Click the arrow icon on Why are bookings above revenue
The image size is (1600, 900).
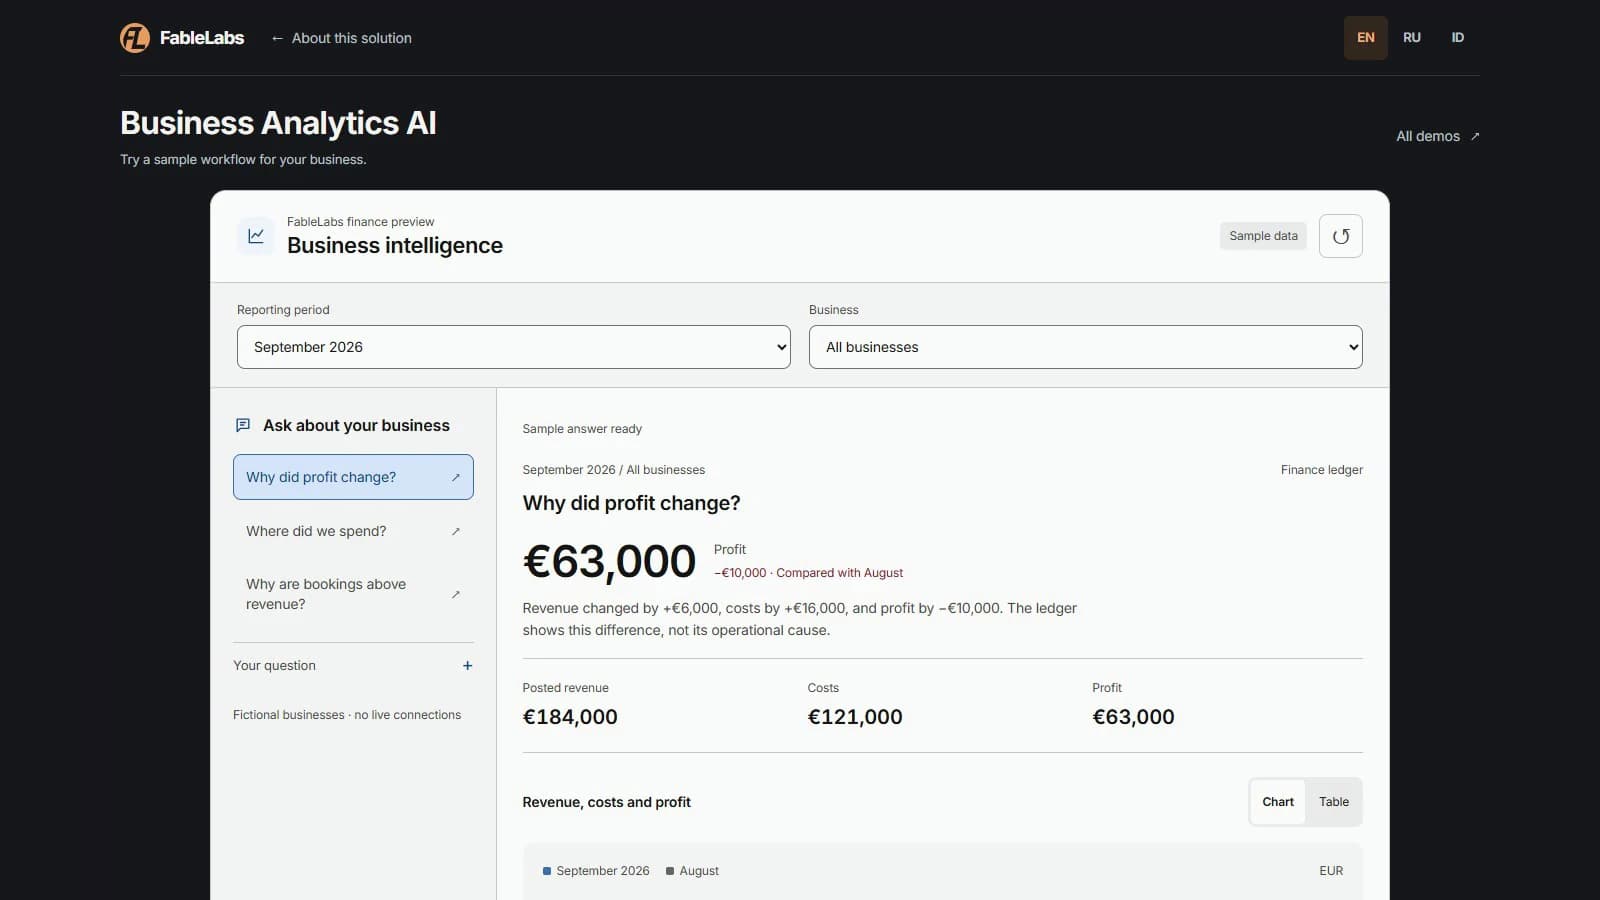[x=456, y=594]
